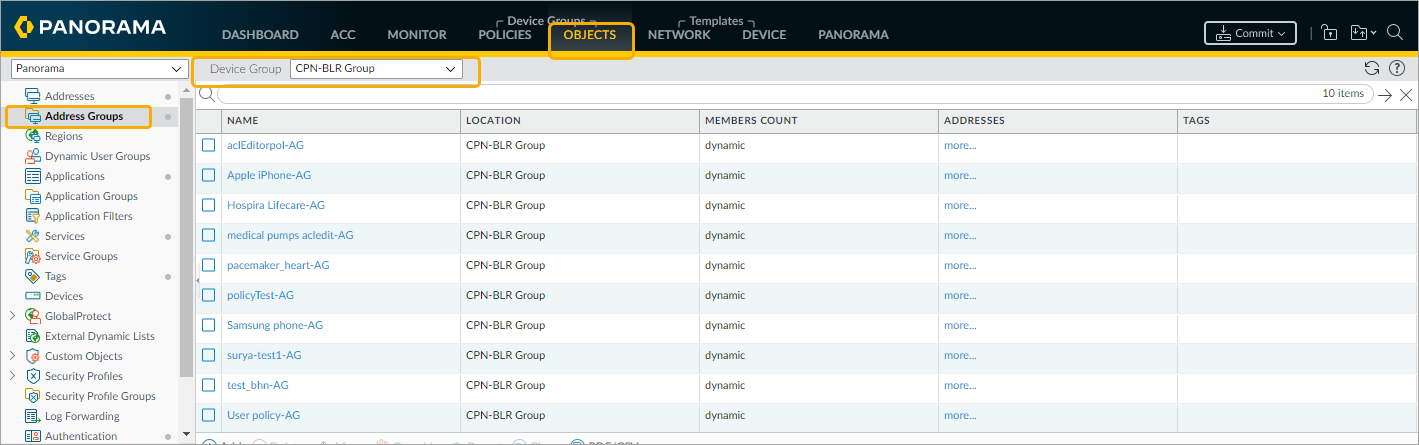The height and width of the screenshot is (445, 1419).
Task: Expand the GlobalProtect tree node
Action: (x=12, y=316)
